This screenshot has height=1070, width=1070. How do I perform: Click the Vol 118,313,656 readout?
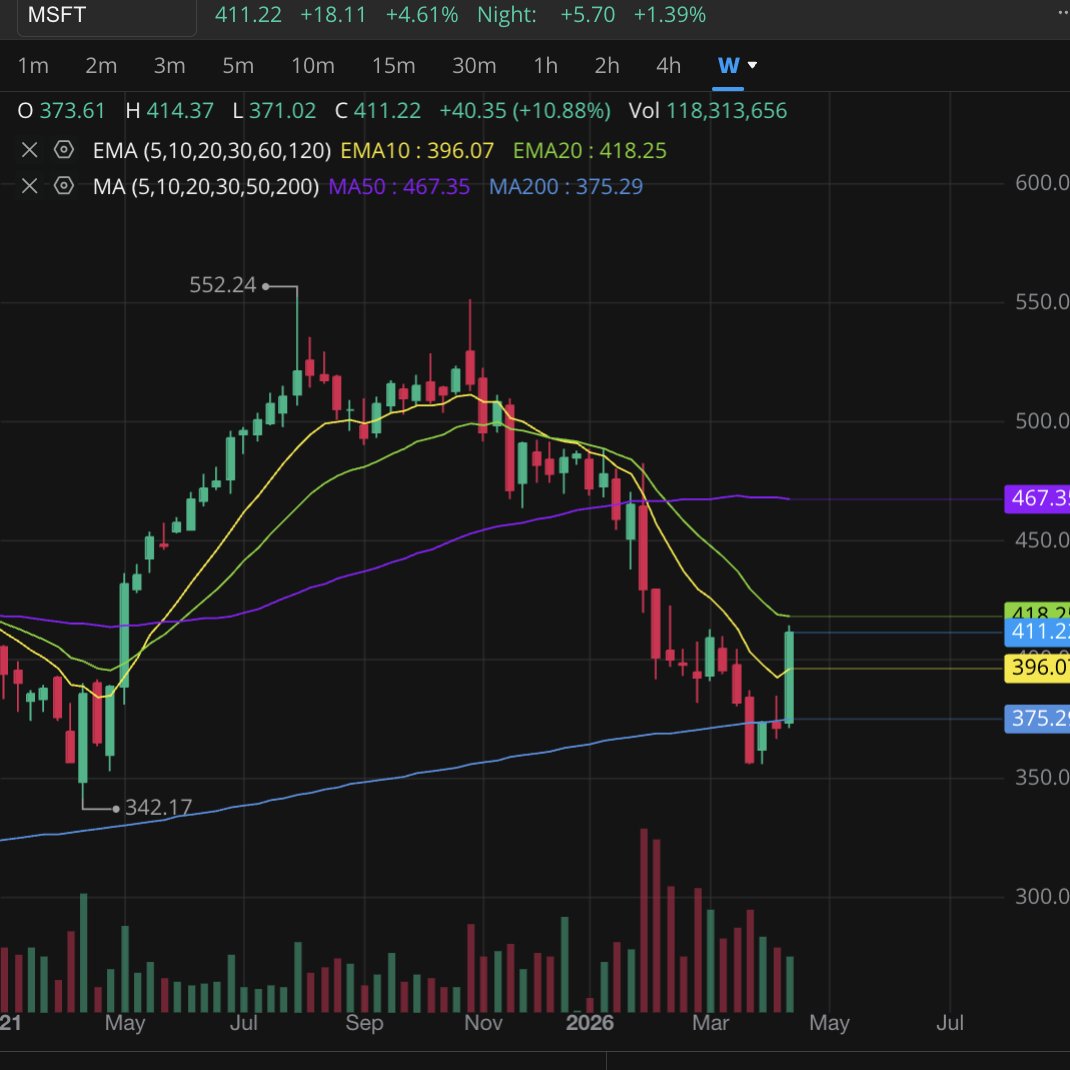tap(708, 111)
